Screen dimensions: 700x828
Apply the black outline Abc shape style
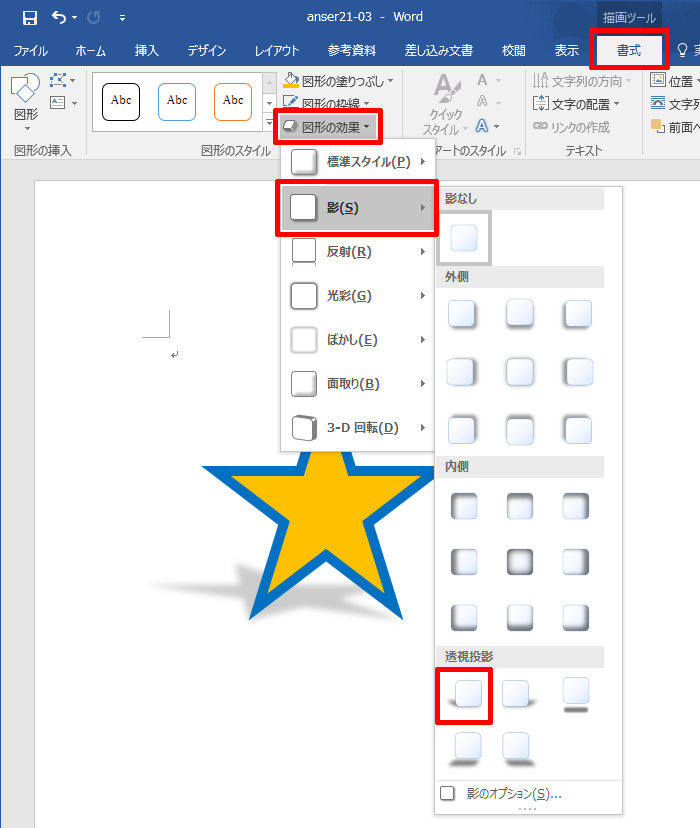tap(121, 101)
